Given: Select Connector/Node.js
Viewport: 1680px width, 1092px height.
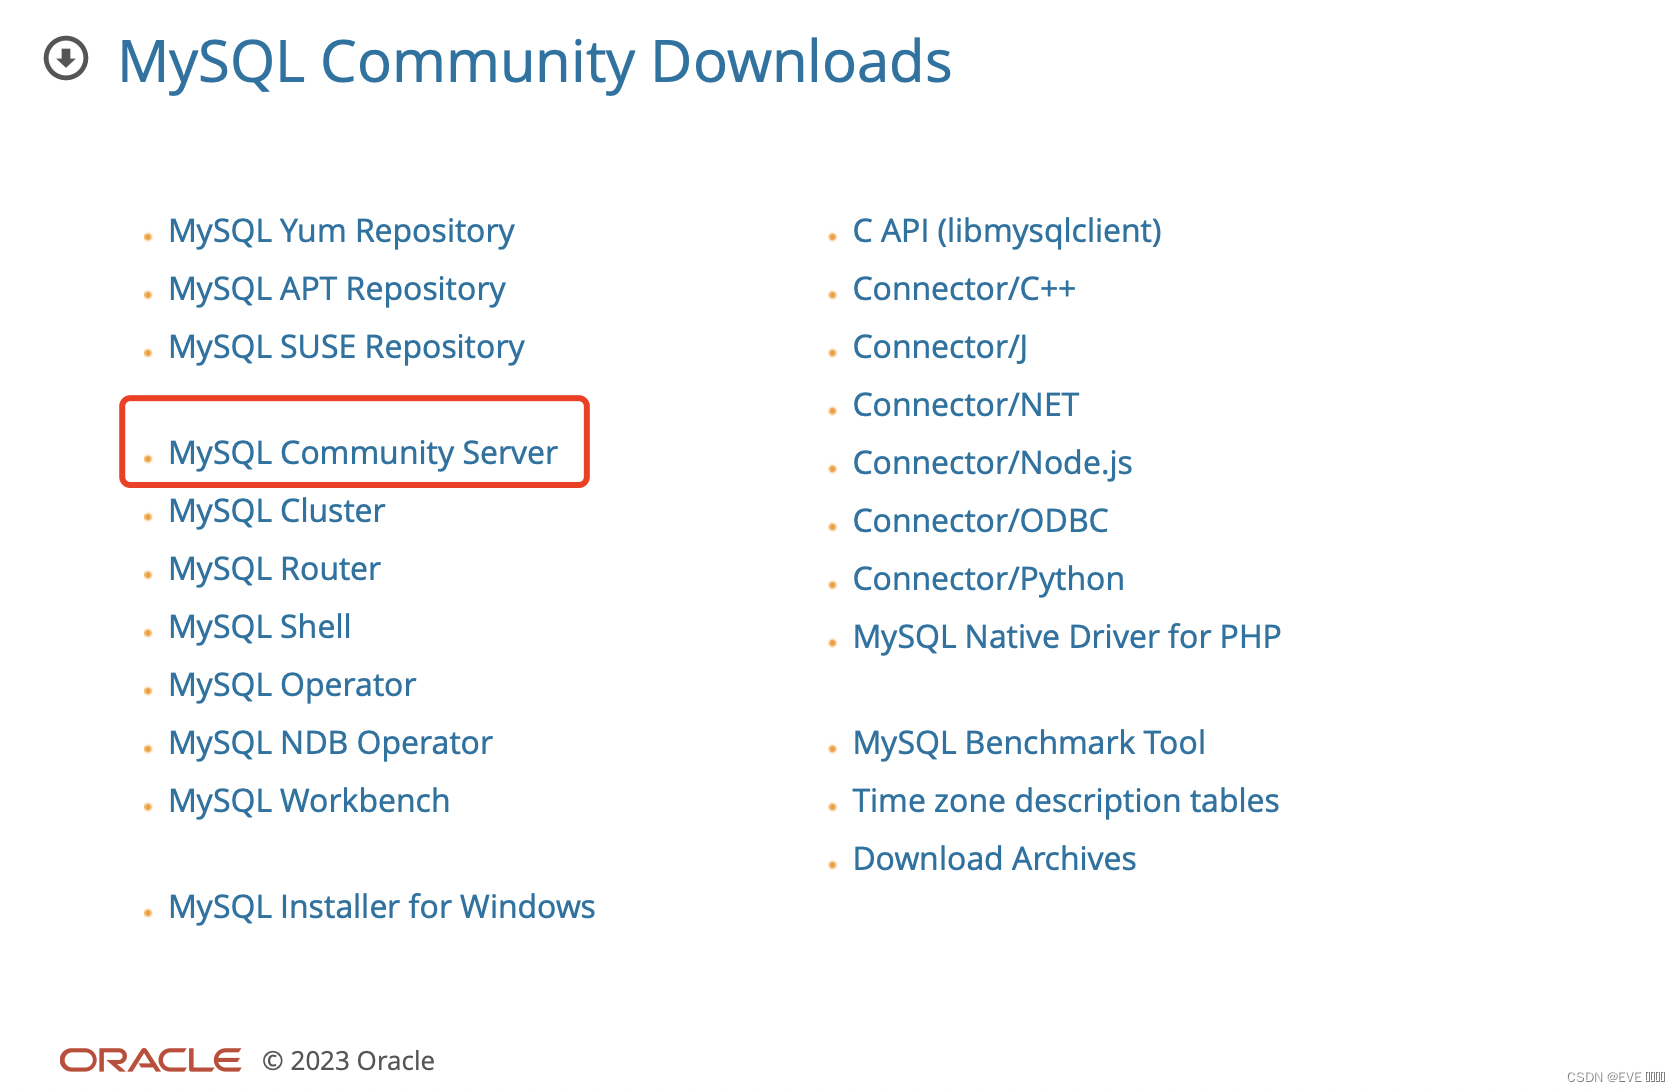Looking at the screenshot, I should click(x=992, y=462).
